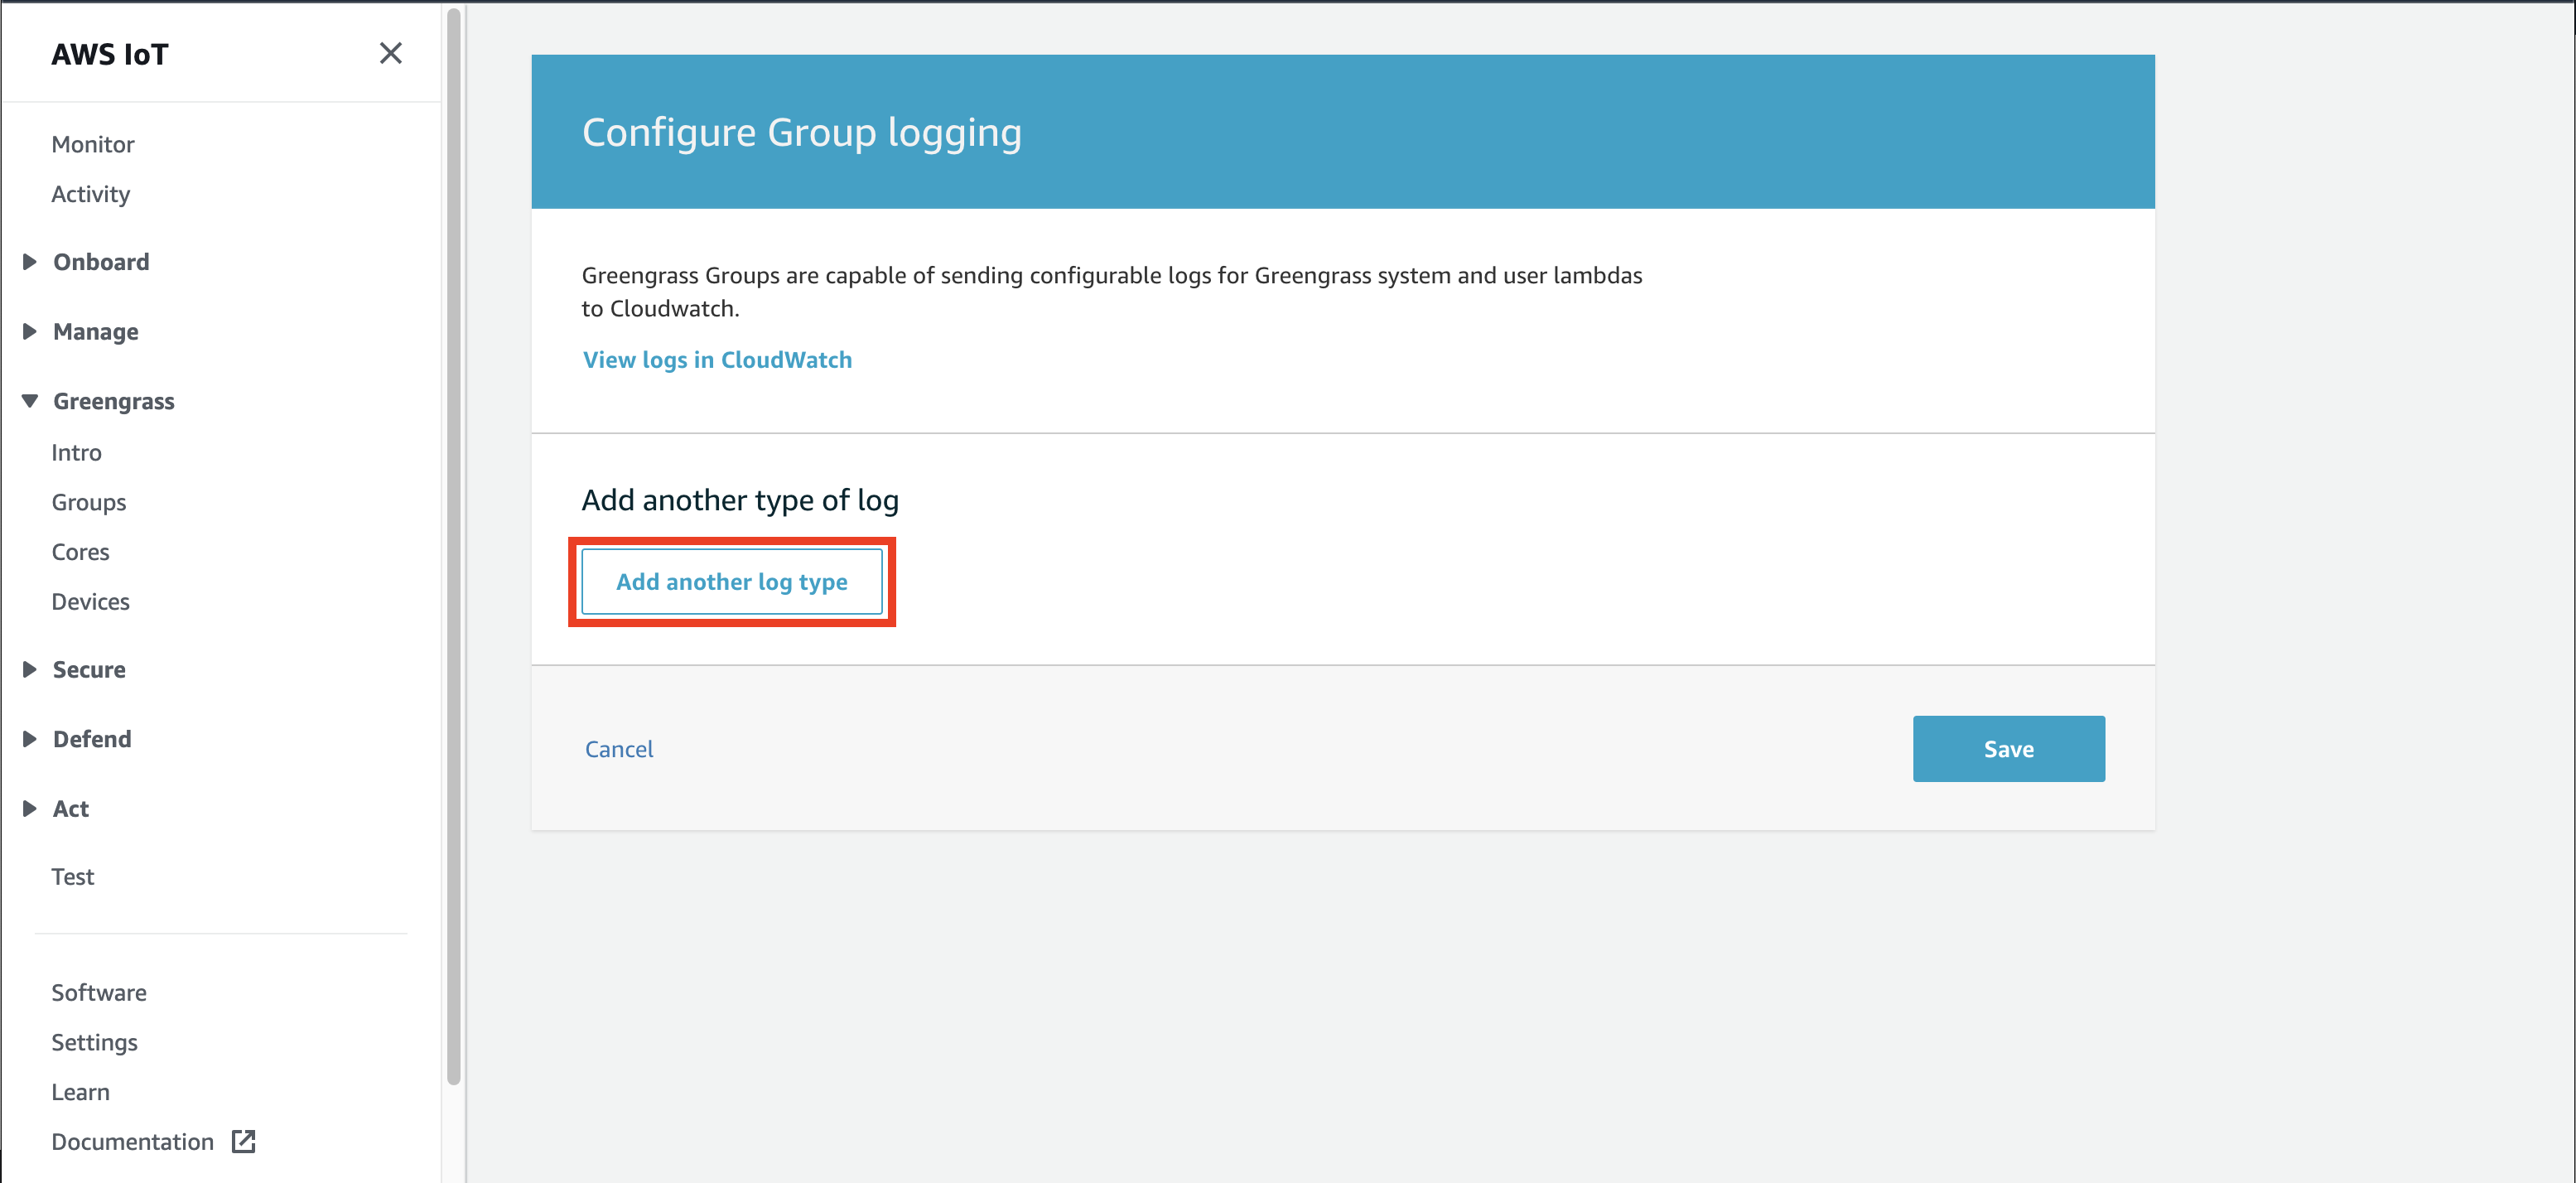This screenshot has width=2576, height=1183.
Task: Cancel the logging configuration
Action: pyautogui.click(x=619, y=748)
